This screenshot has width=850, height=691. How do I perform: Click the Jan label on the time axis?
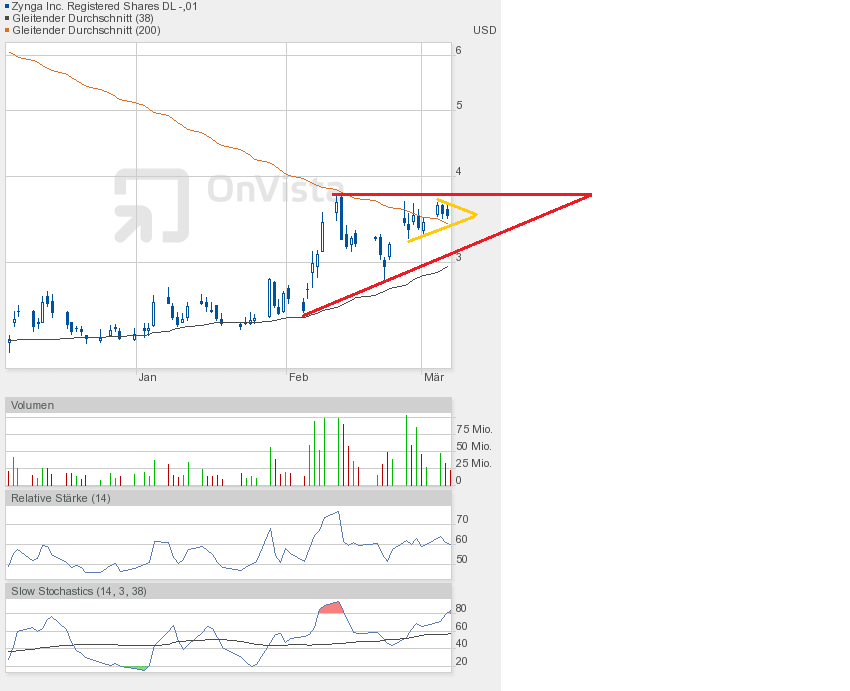point(147,377)
